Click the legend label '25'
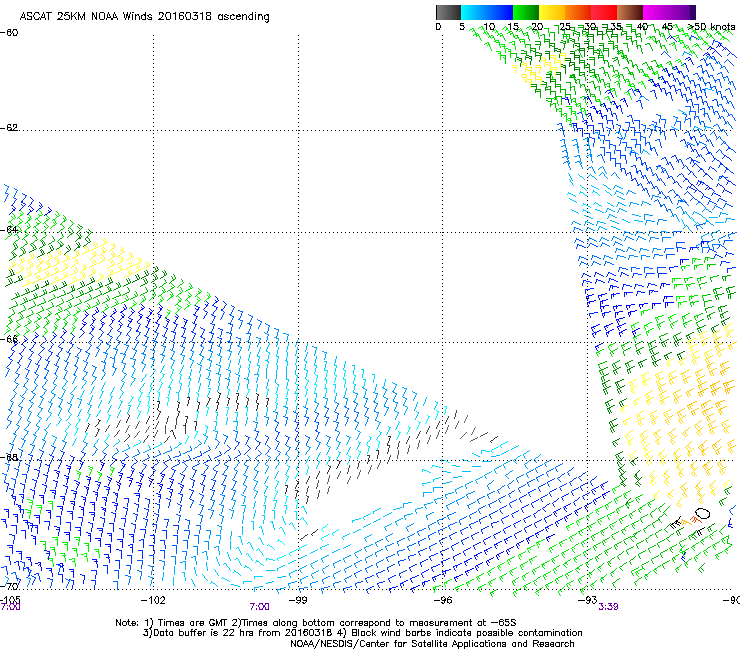Image resolution: width=740 pixels, height=650 pixels. (x=565, y=26)
